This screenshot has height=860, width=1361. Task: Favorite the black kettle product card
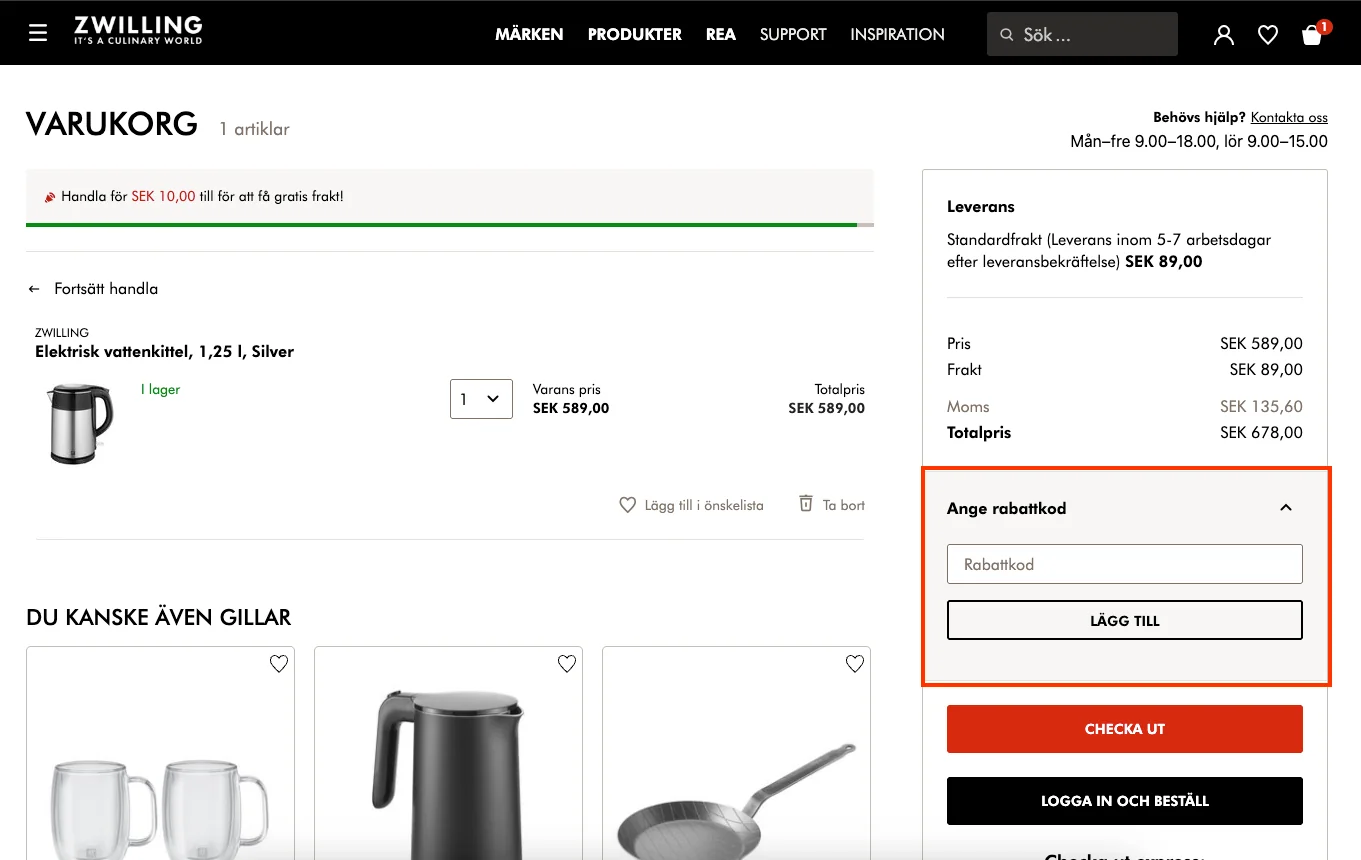tap(567, 664)
